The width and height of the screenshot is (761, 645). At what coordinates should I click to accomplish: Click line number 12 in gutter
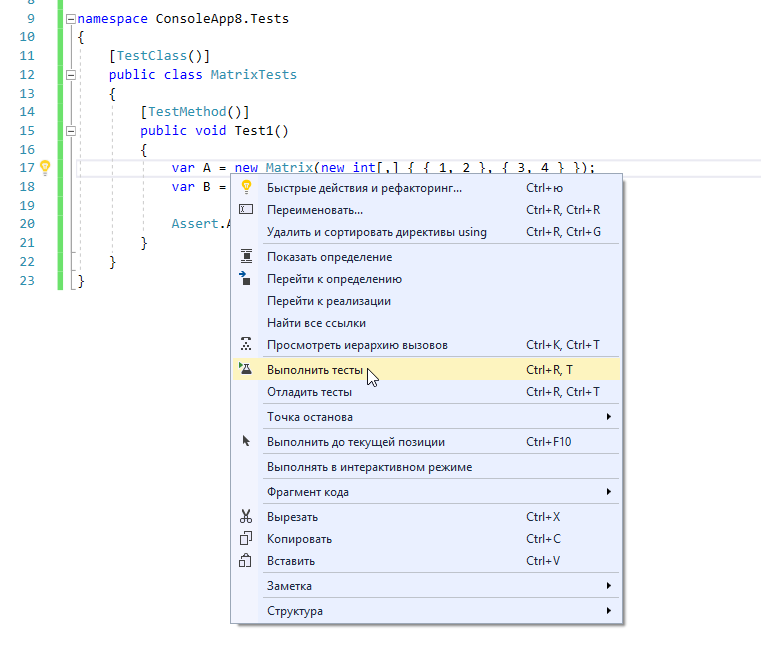click(27, 75)
